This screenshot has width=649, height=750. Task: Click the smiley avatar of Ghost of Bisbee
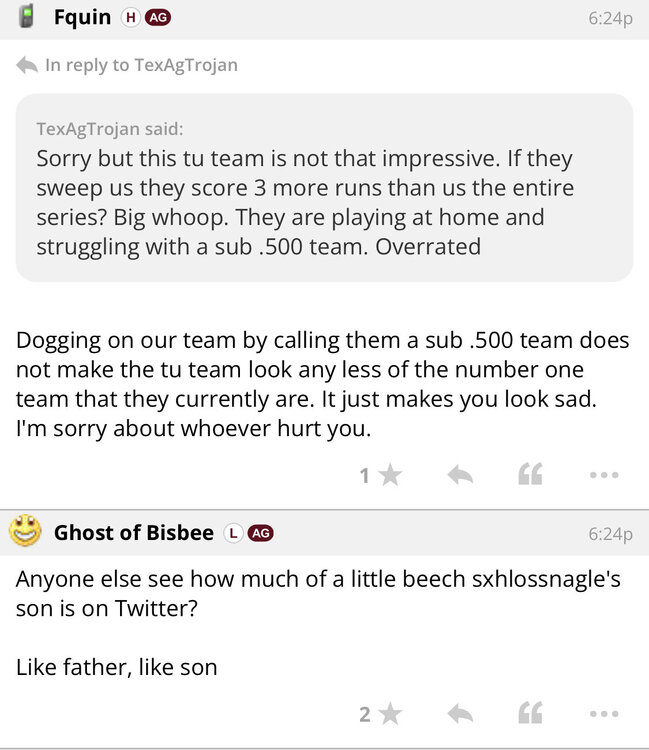click(x=26, y=532)
